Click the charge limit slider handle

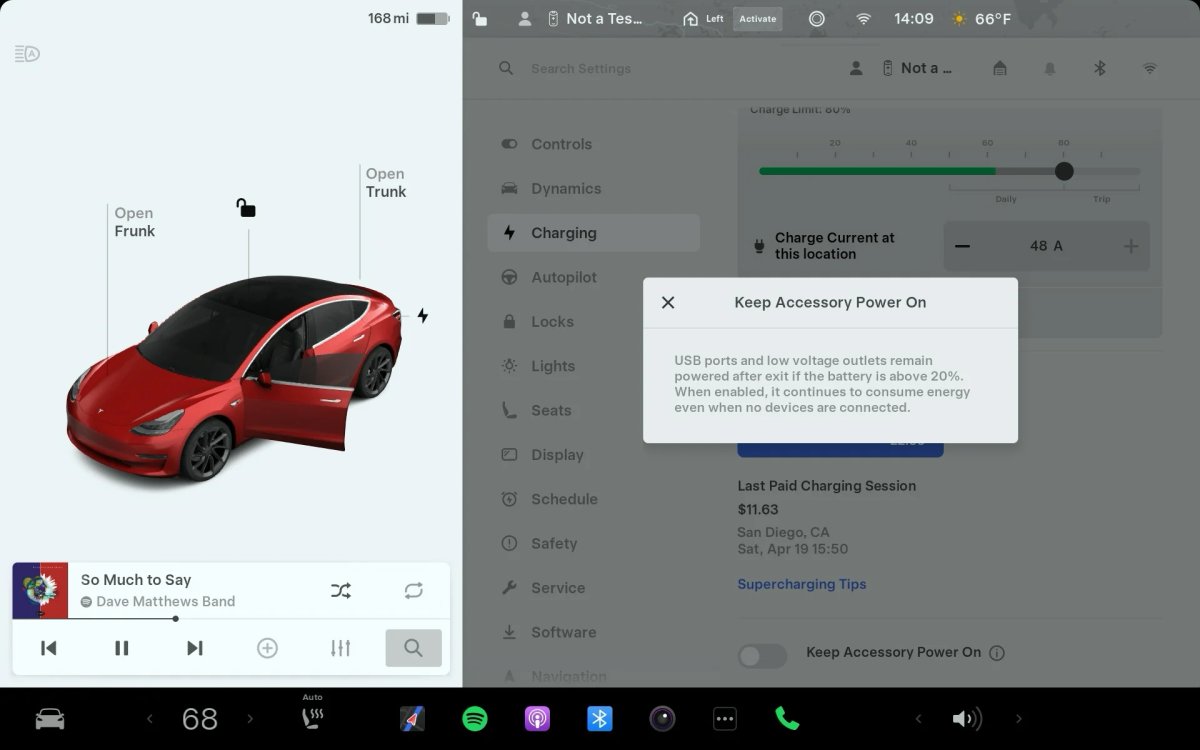click(x=1064, y=171)
